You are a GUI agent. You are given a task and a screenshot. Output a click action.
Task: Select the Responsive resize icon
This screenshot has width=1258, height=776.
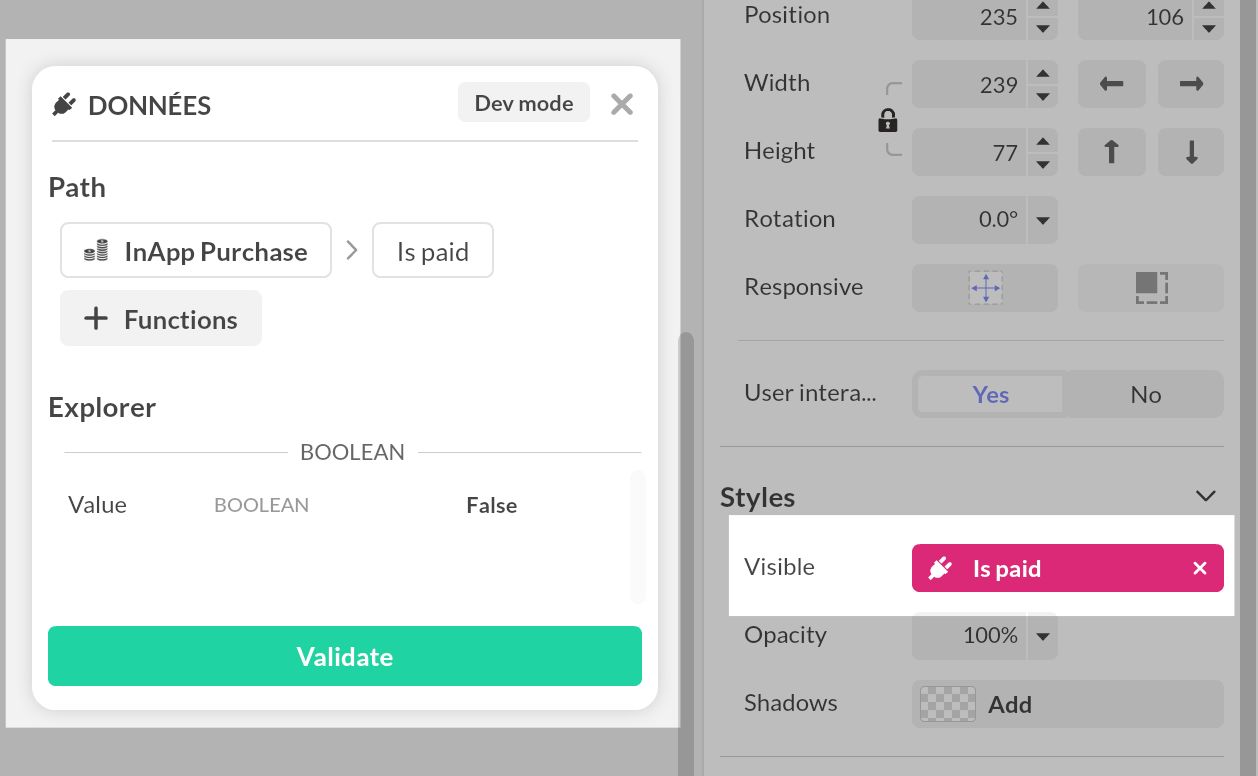tap(1150, 287)
